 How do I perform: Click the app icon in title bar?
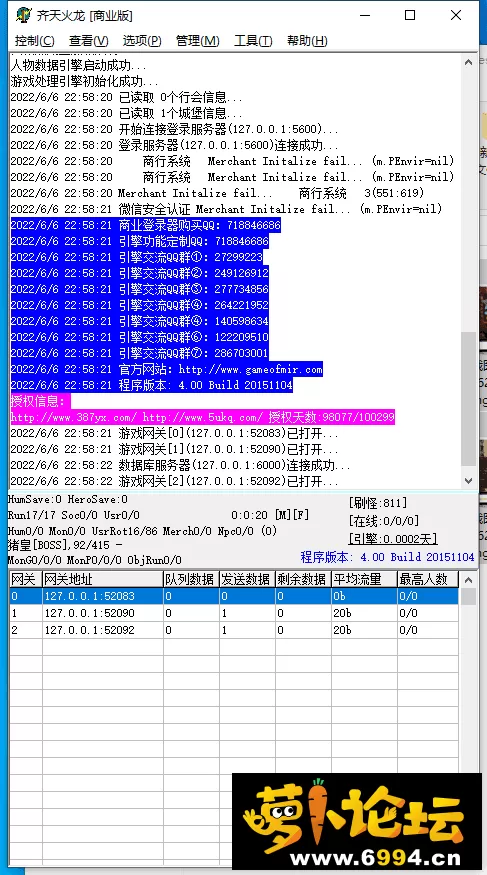(x=23, y=16)
